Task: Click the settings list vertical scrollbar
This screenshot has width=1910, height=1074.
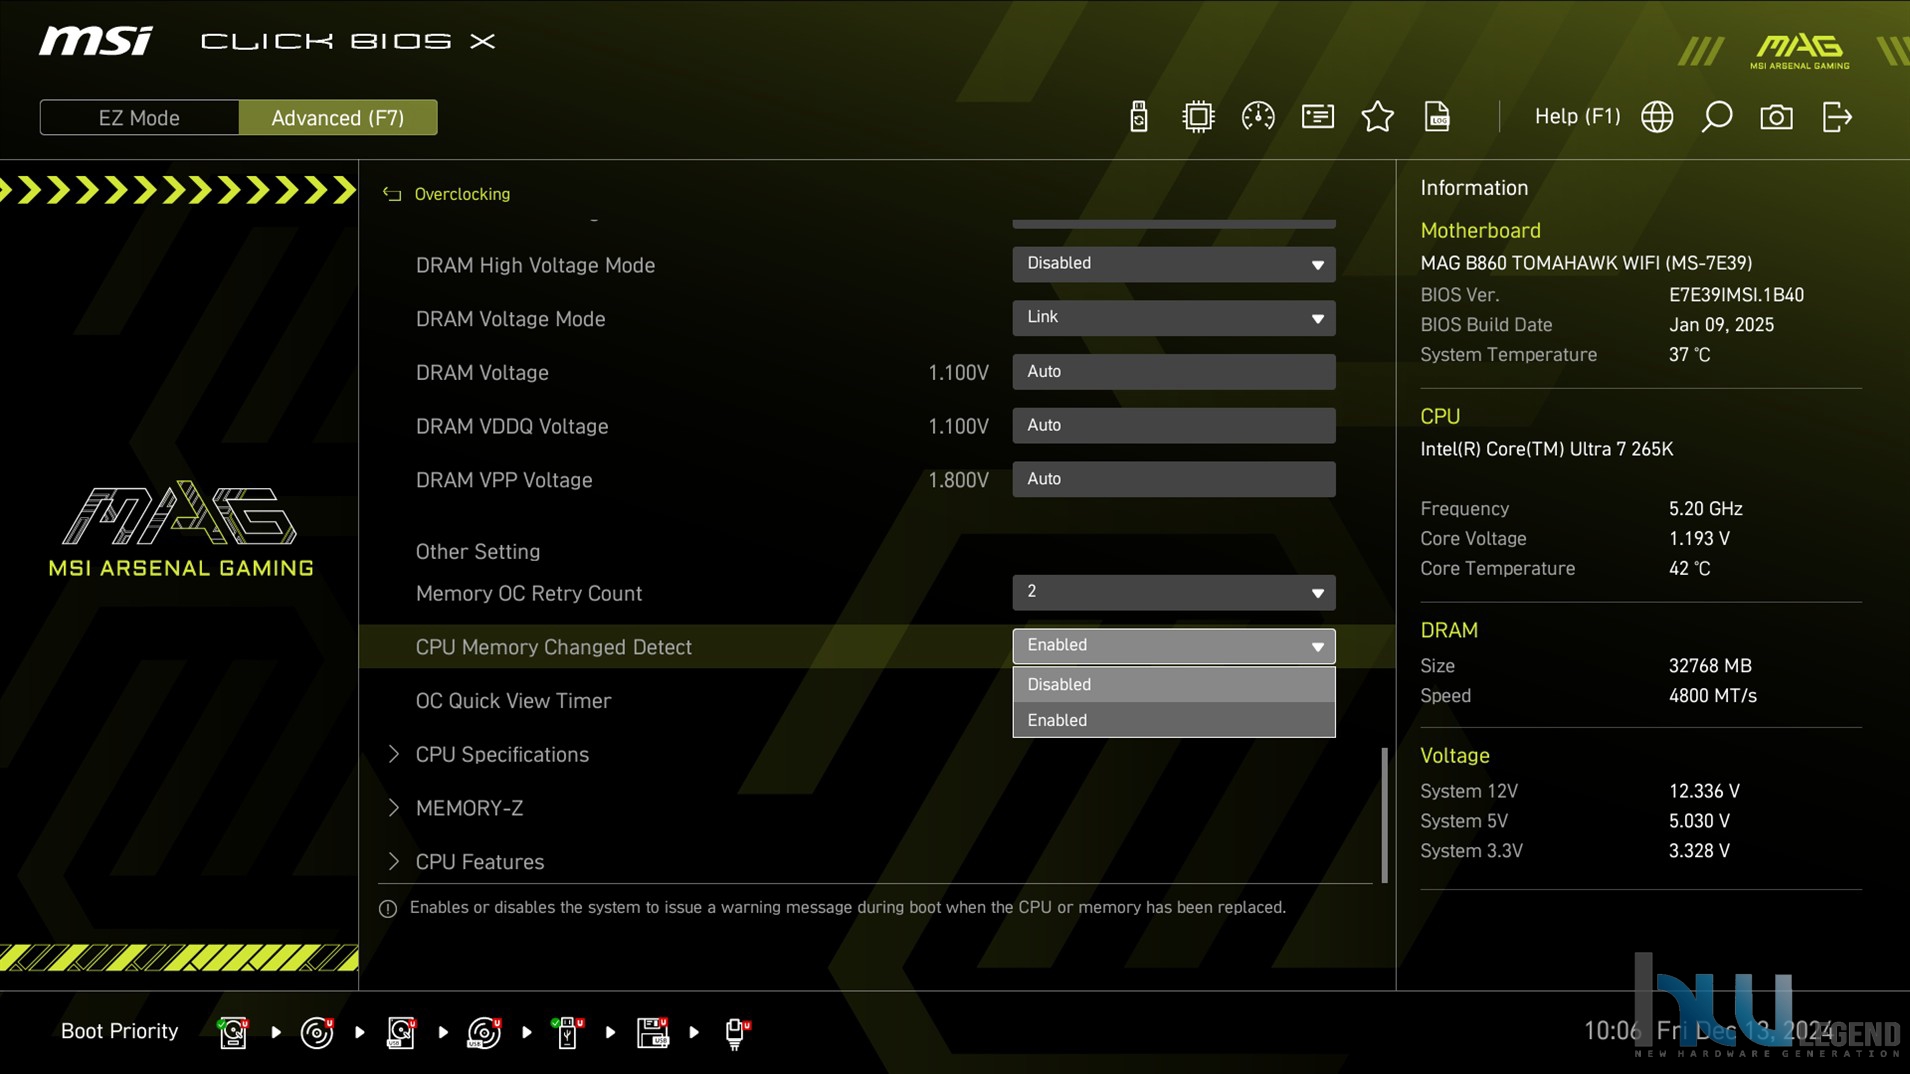Action: coord(1385,815)
